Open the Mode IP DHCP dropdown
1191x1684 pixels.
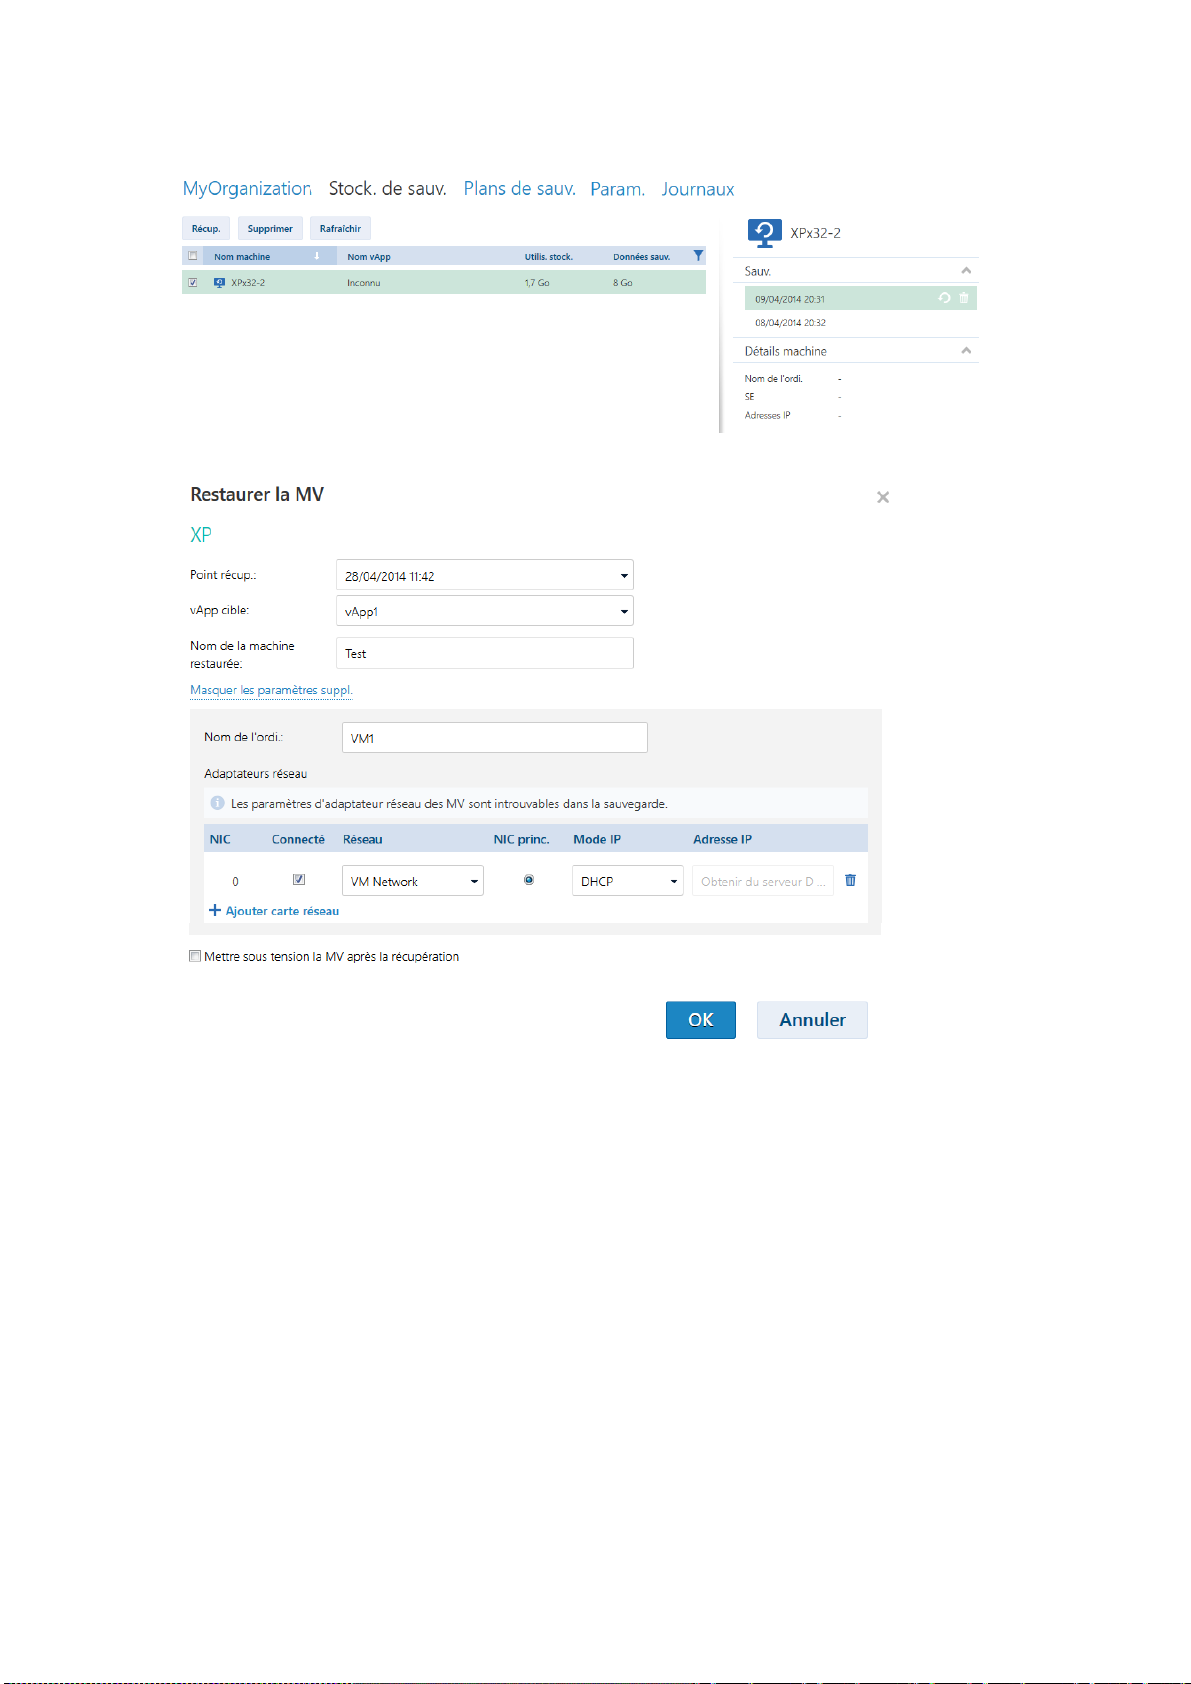point(628,880)
